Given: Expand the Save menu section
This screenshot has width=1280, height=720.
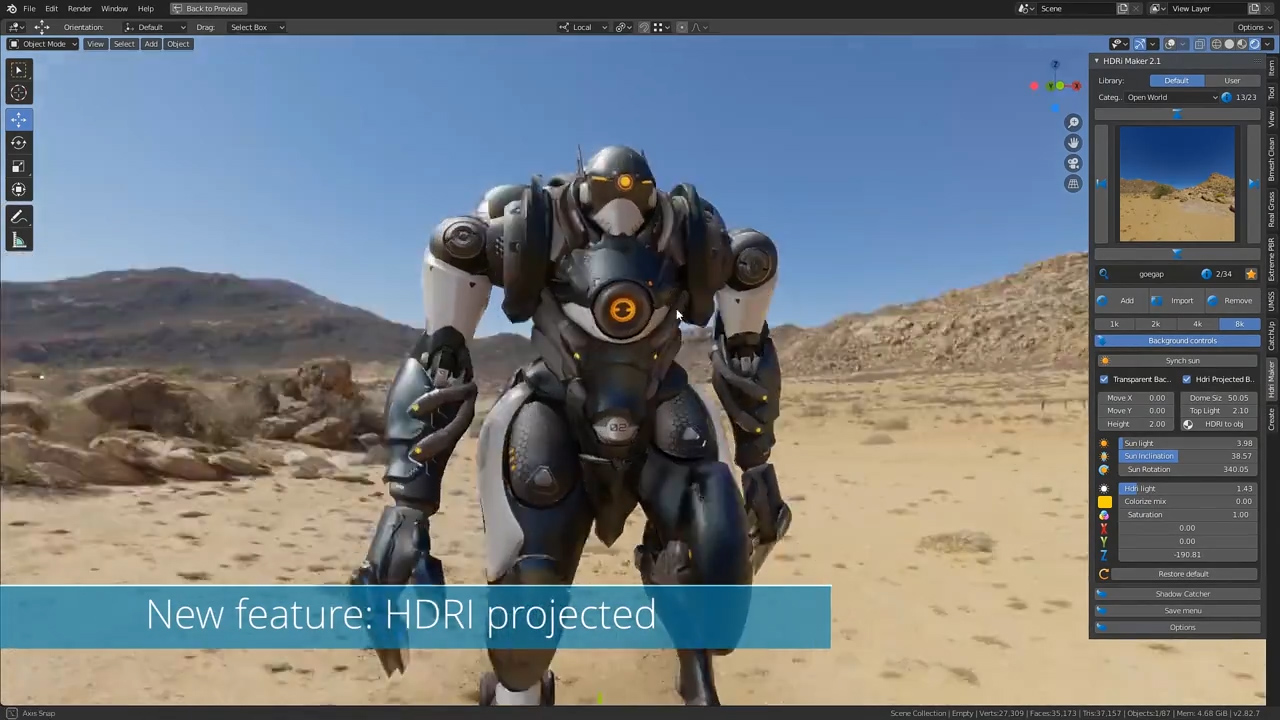Looking at the screenshot, I should point(1178,611).
